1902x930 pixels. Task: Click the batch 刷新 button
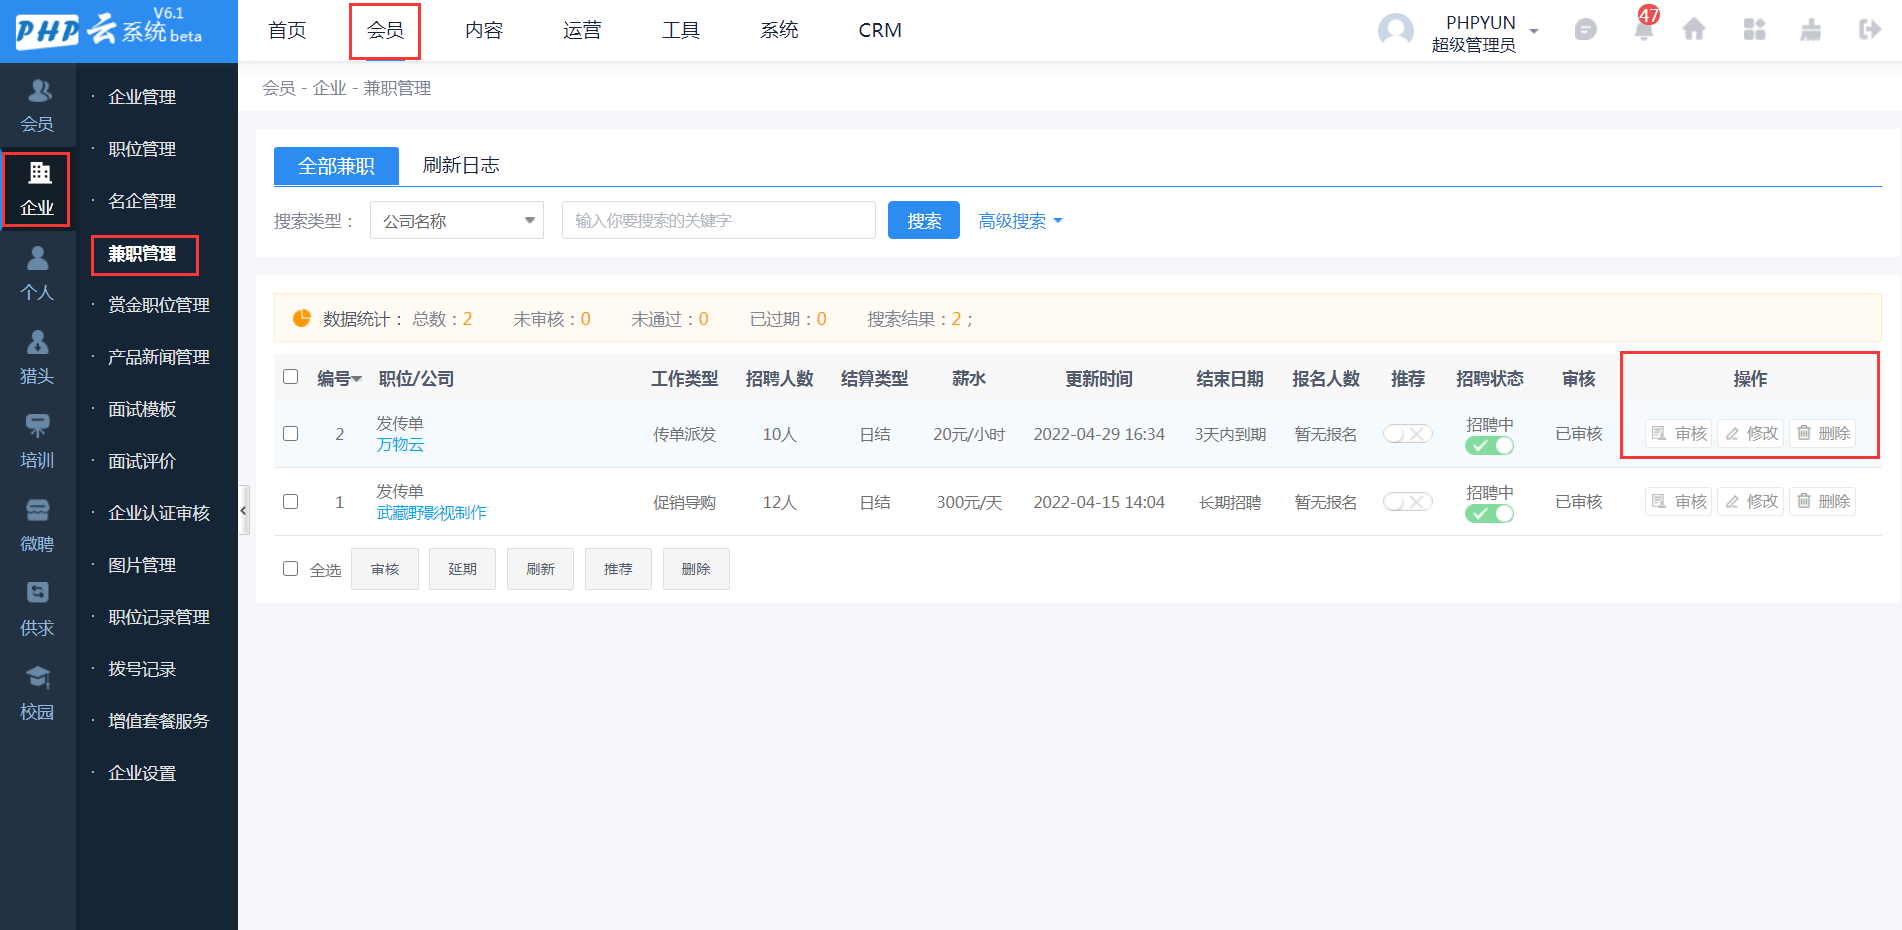(x=540, y=569)
